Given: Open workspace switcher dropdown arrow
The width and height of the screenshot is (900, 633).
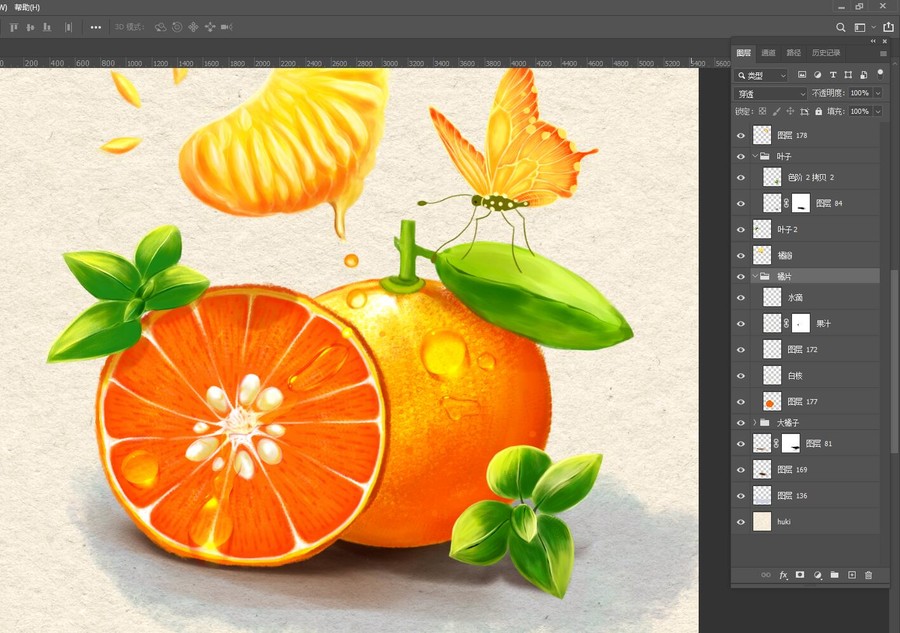Looking at the screenshot, I should [x=874, y=27].
